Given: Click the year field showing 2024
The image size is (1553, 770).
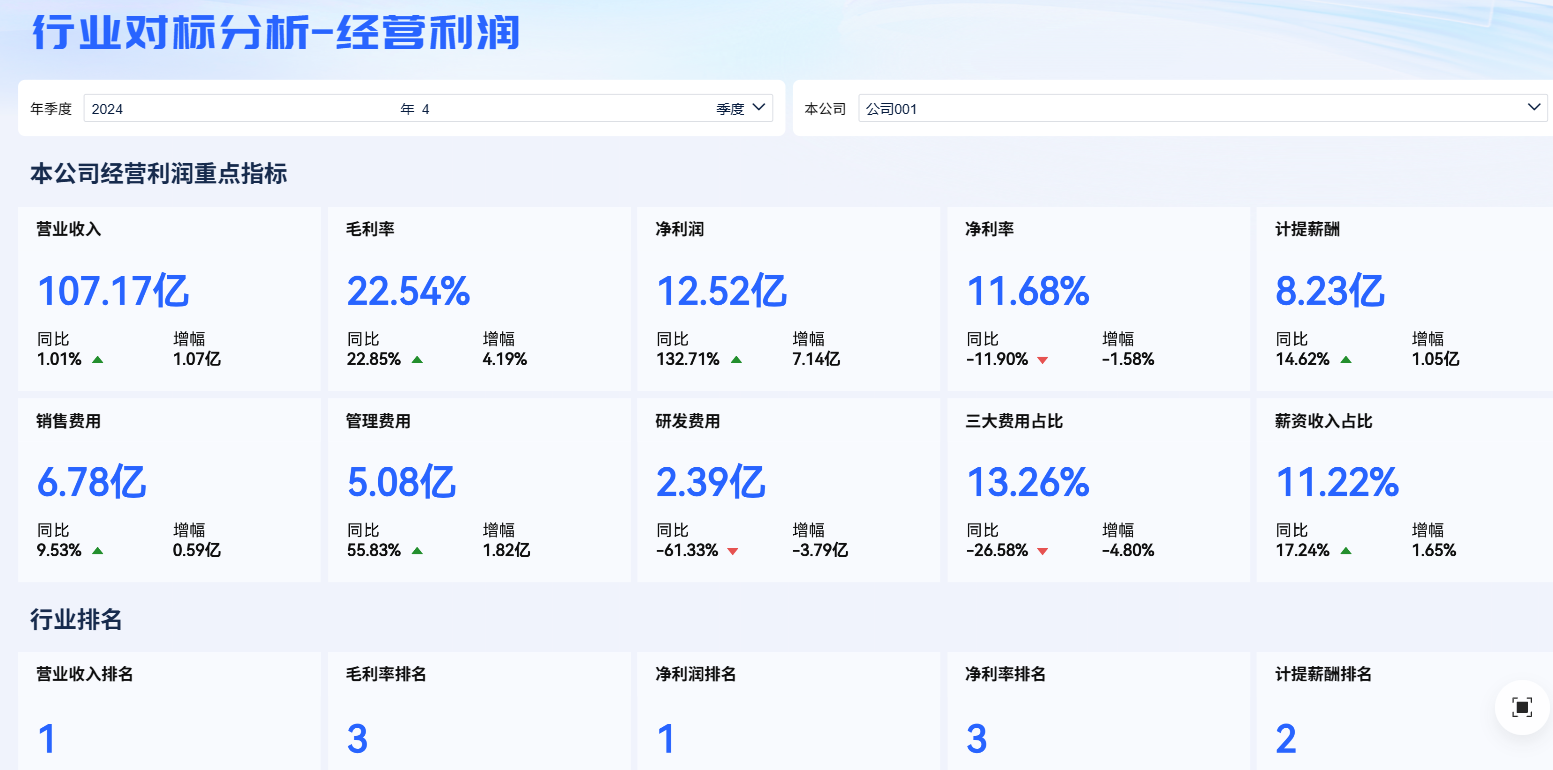Looking at the screenshot, I should click(240, 109).
